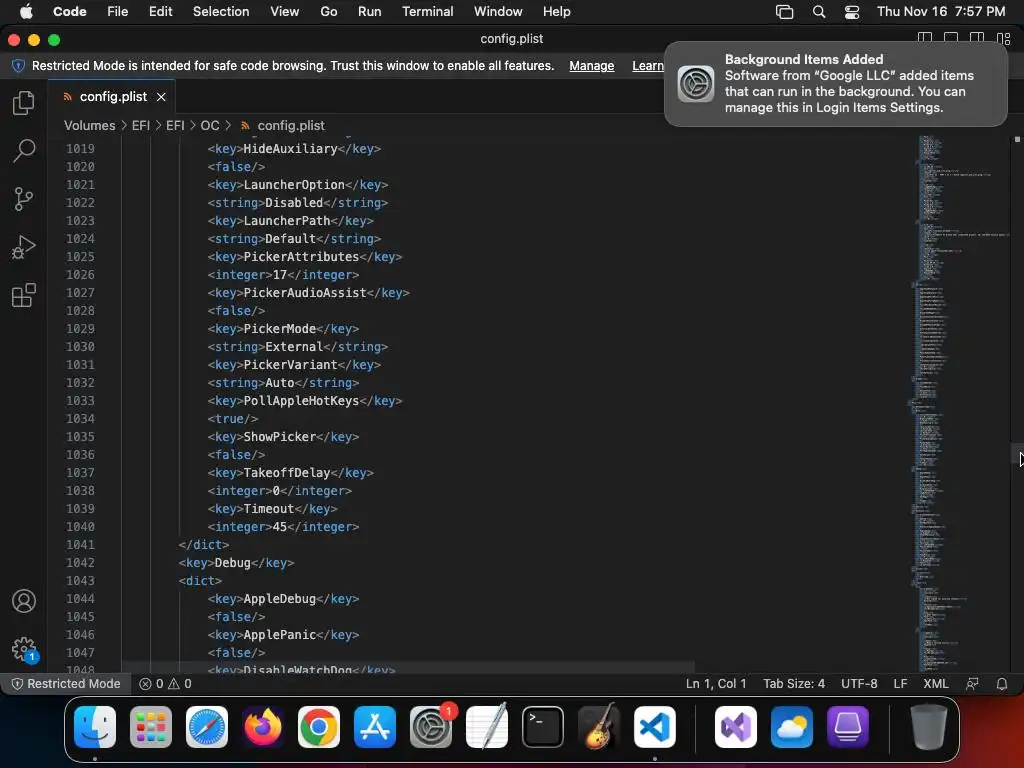Open App Store from the Dock
The height and width of the screenshot is (768, 1024).
[375, 727]
